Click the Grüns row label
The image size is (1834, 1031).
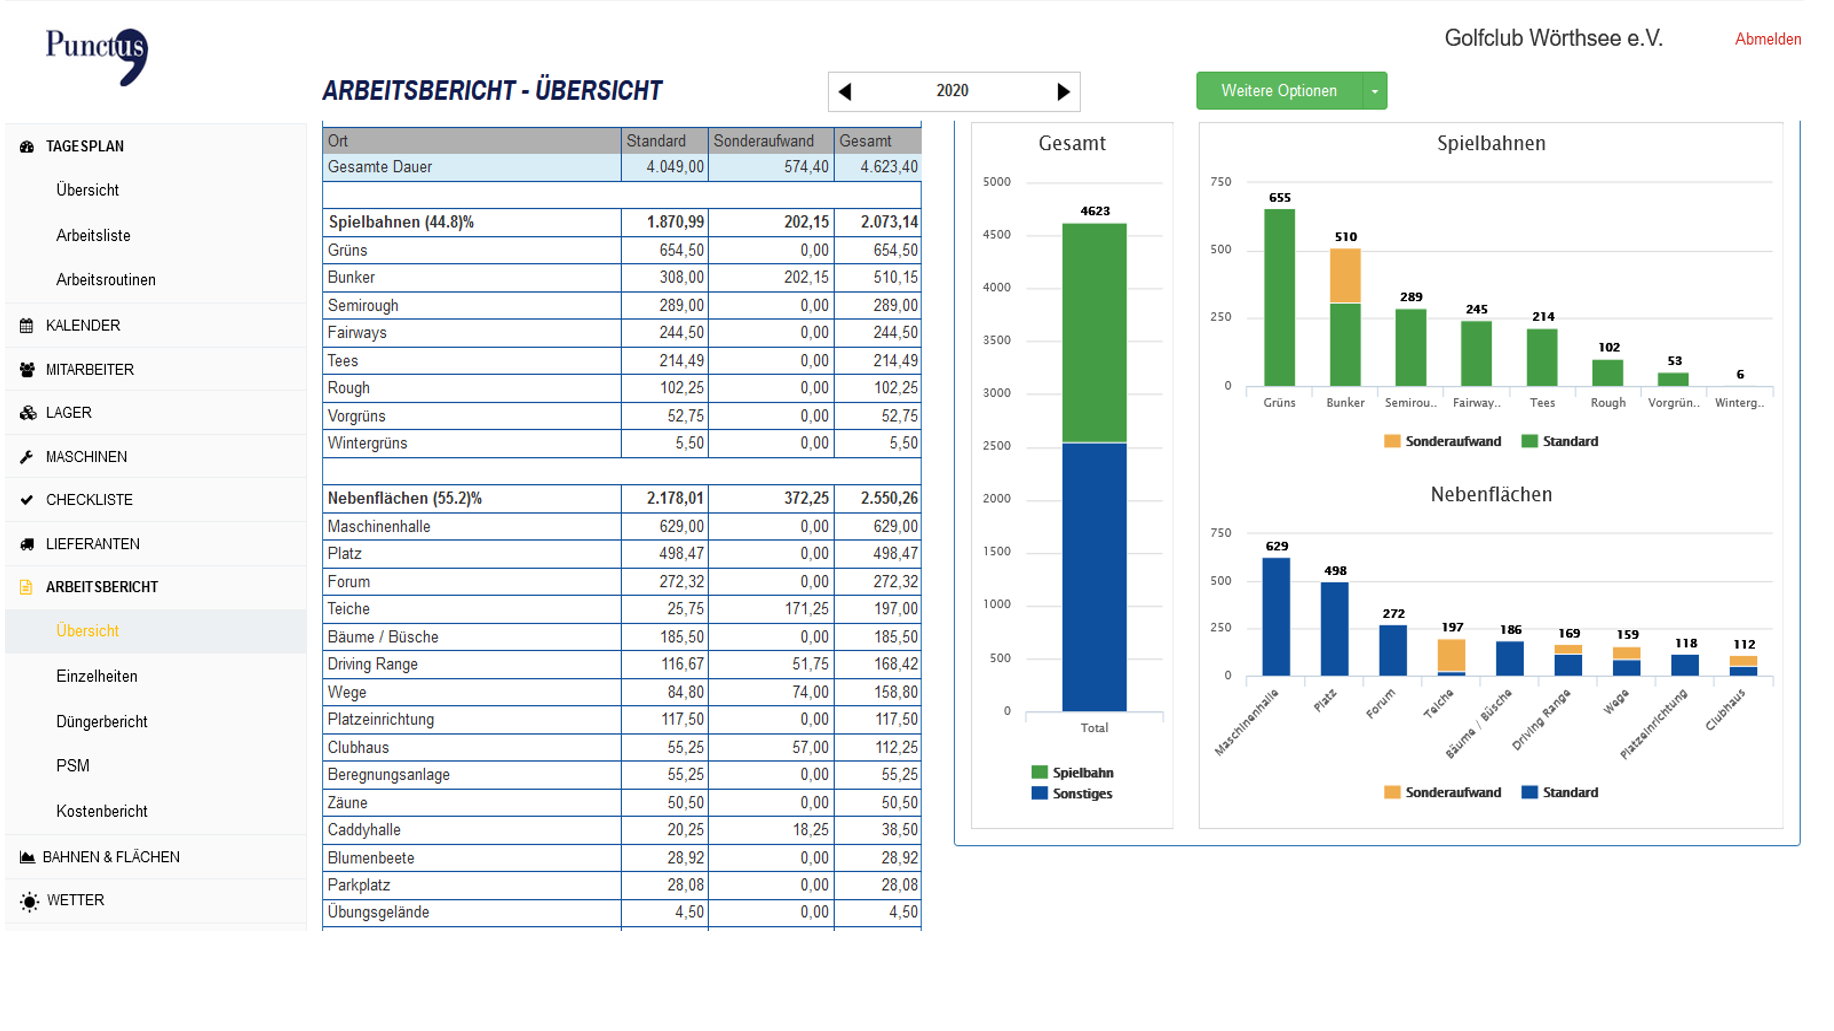(347, 251)
